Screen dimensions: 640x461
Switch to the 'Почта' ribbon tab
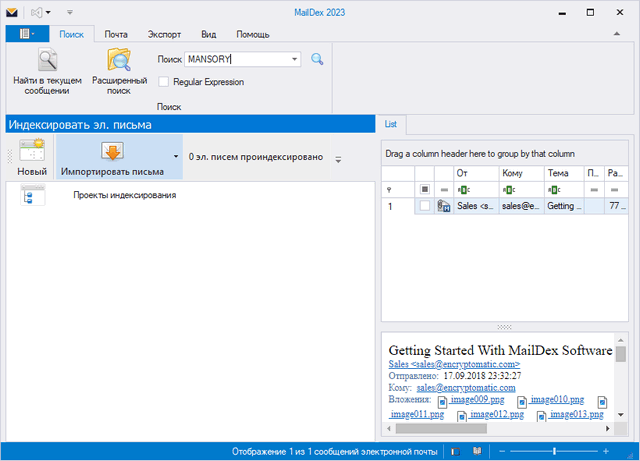coord(116,33)
